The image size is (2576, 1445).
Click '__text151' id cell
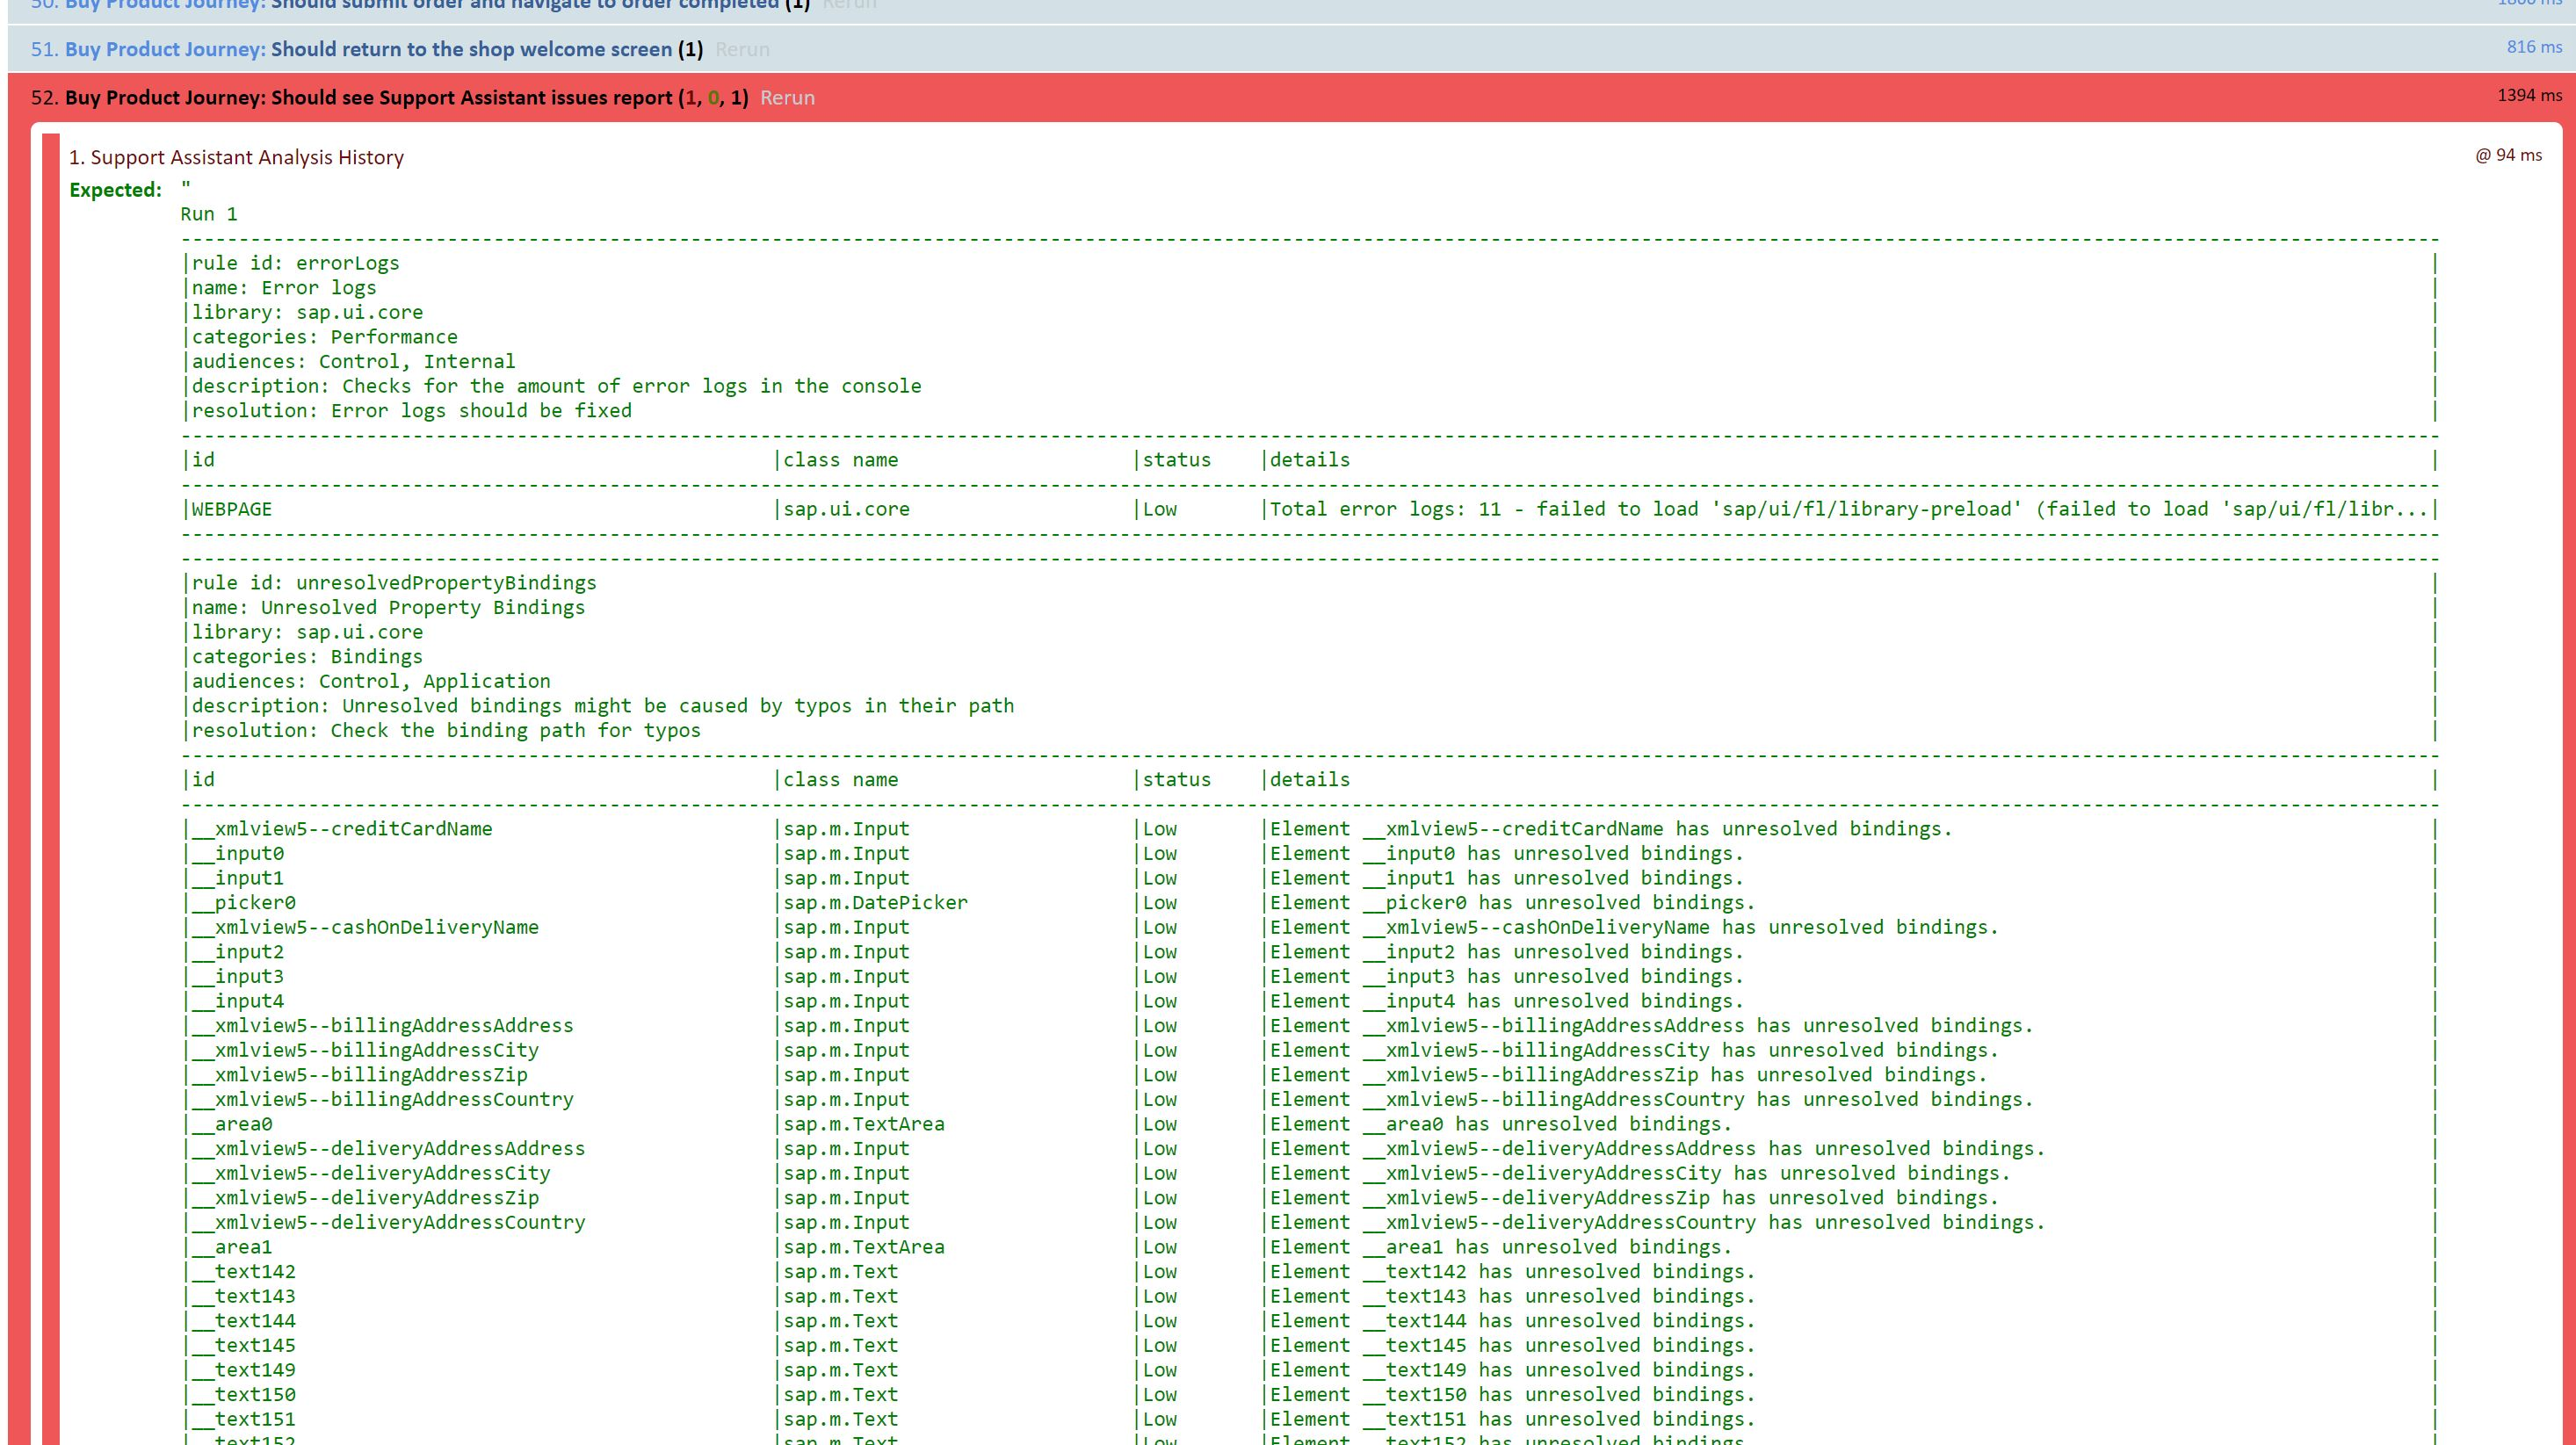click(x=243, y=1419)
